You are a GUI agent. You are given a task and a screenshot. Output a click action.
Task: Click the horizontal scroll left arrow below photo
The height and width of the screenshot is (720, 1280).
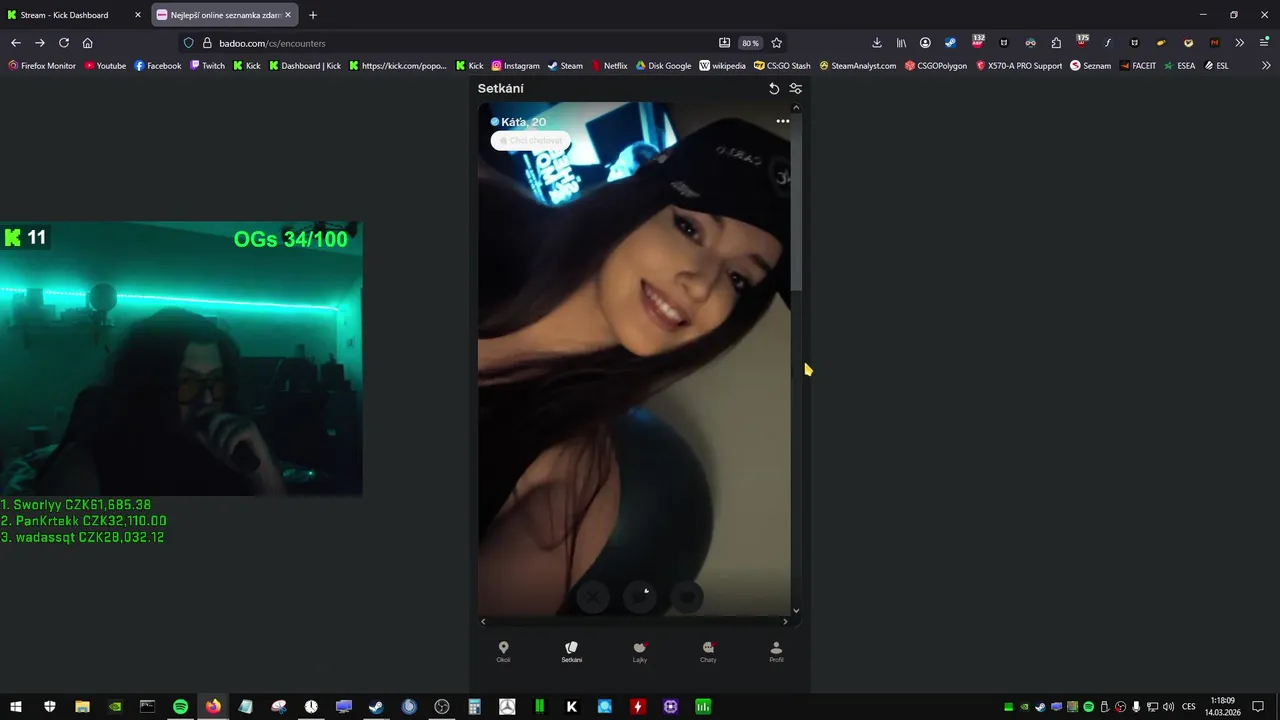[x=483, y=621]
